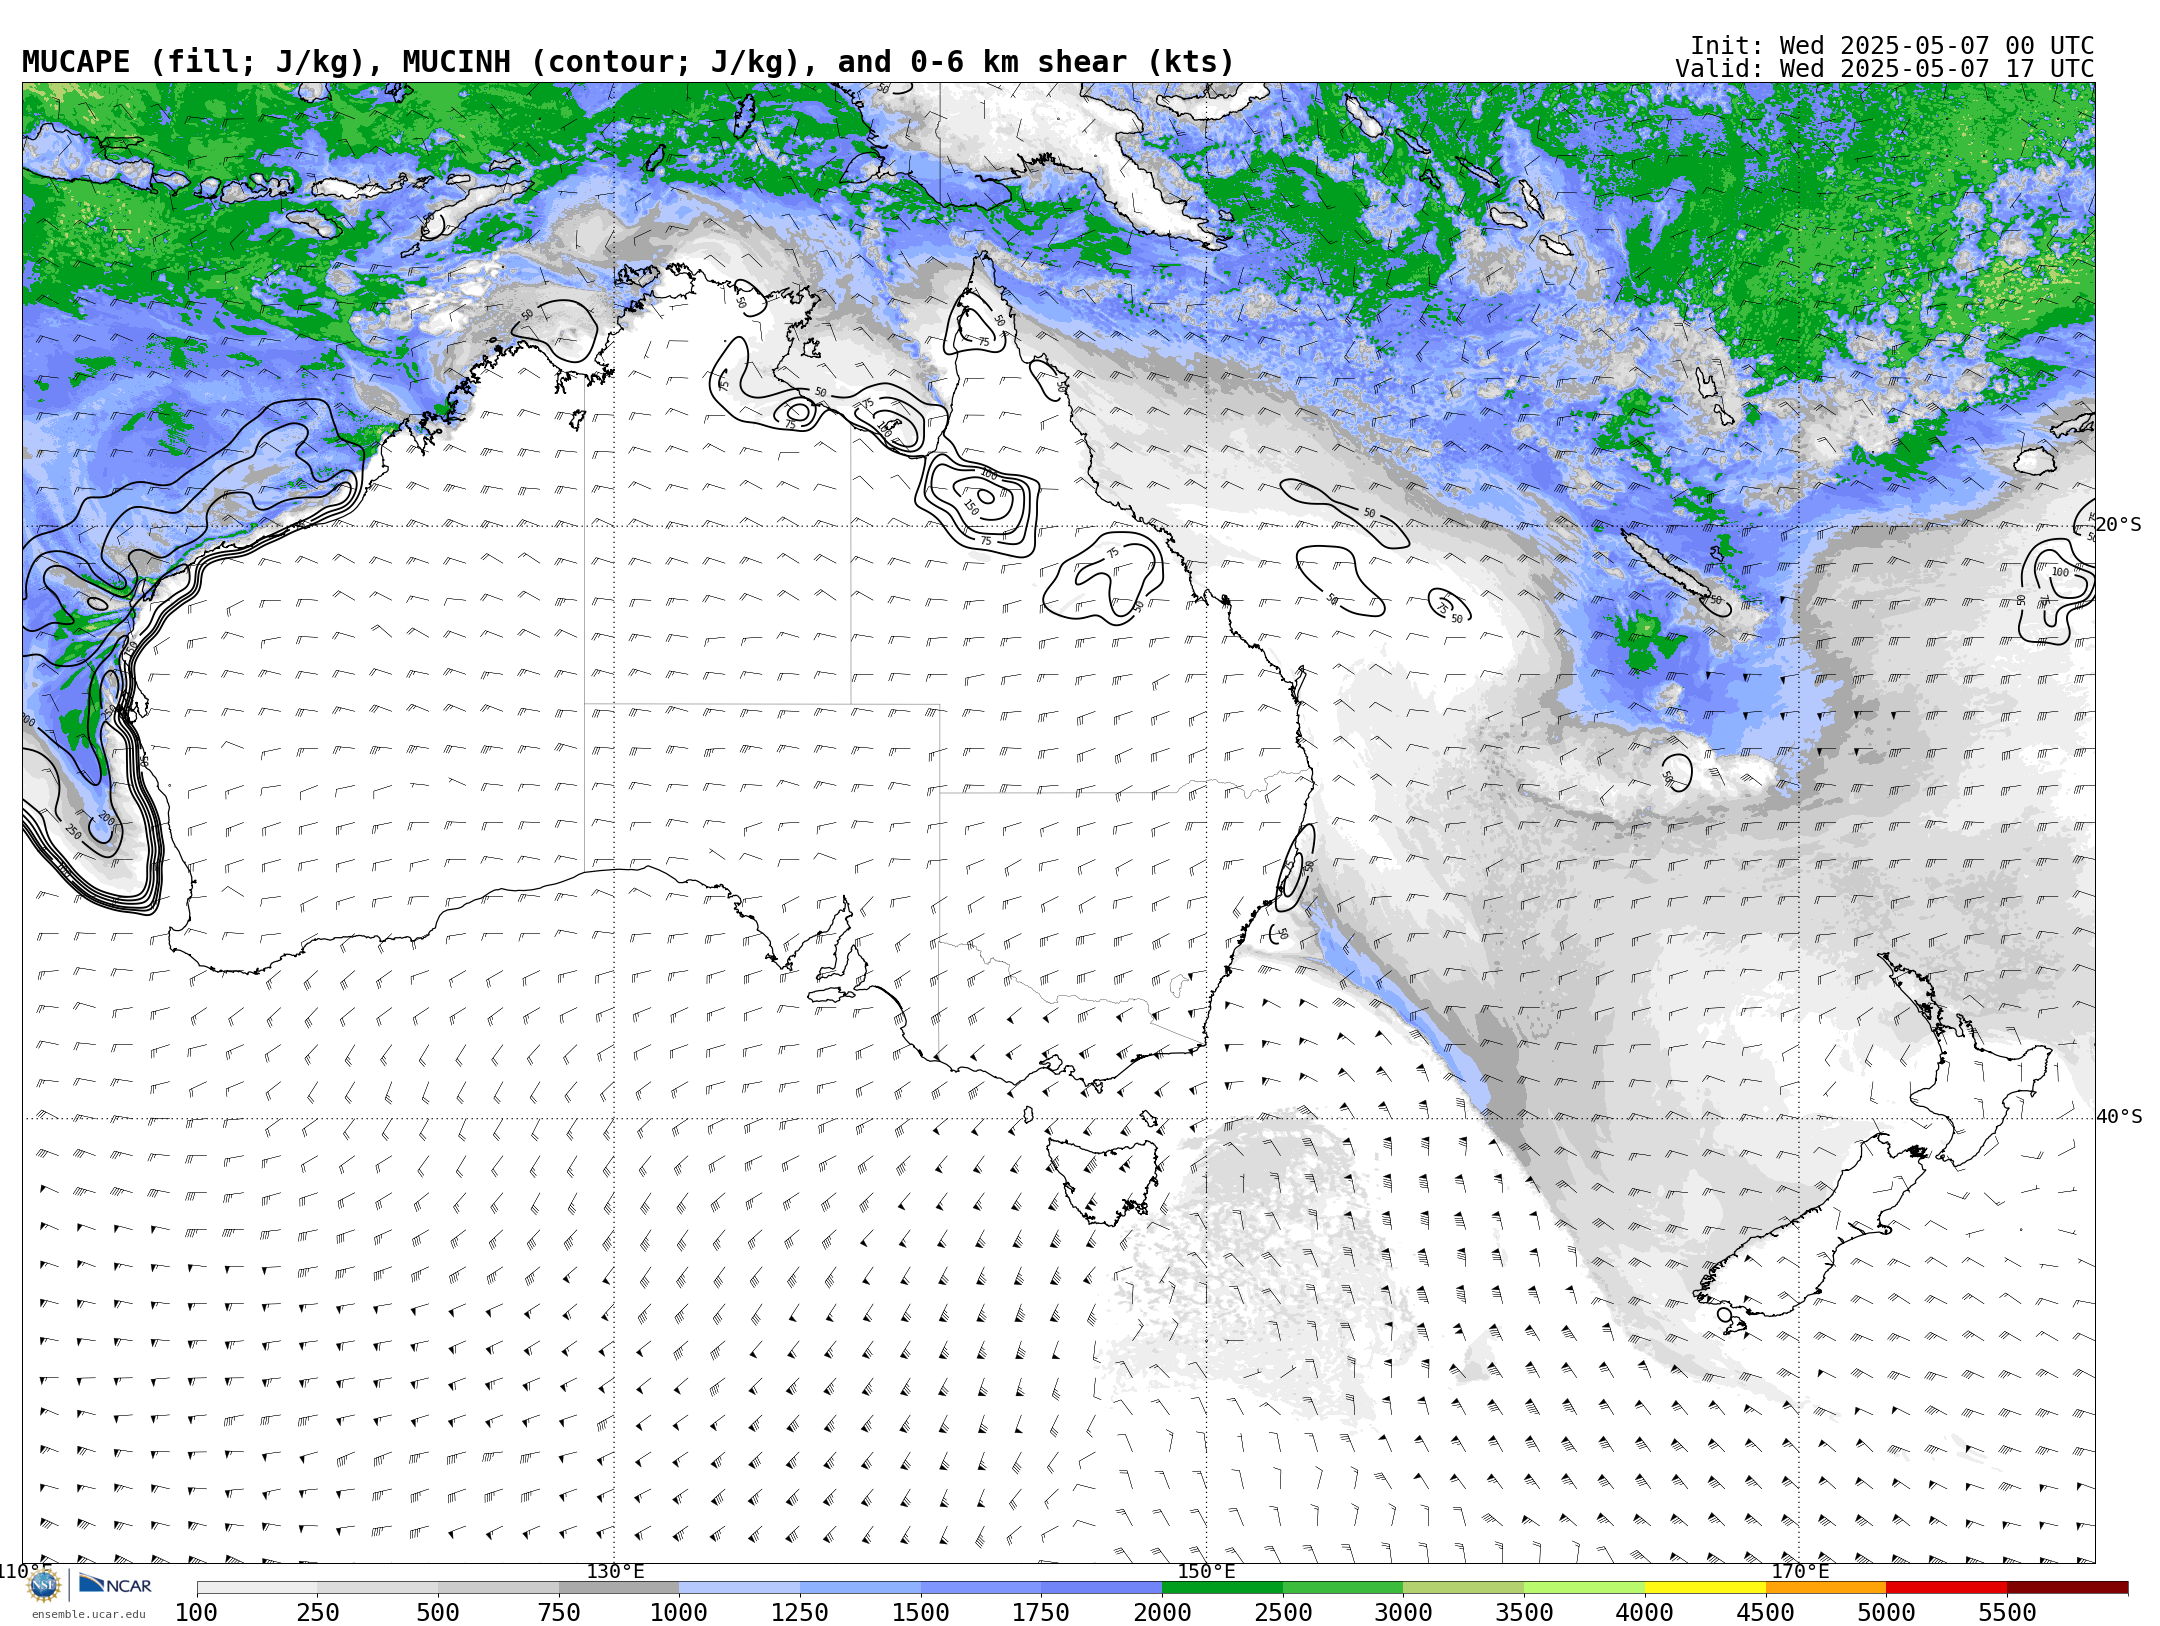
Task: Pick the gray swatch between 500 and 750
Action: click(498, 1588)
